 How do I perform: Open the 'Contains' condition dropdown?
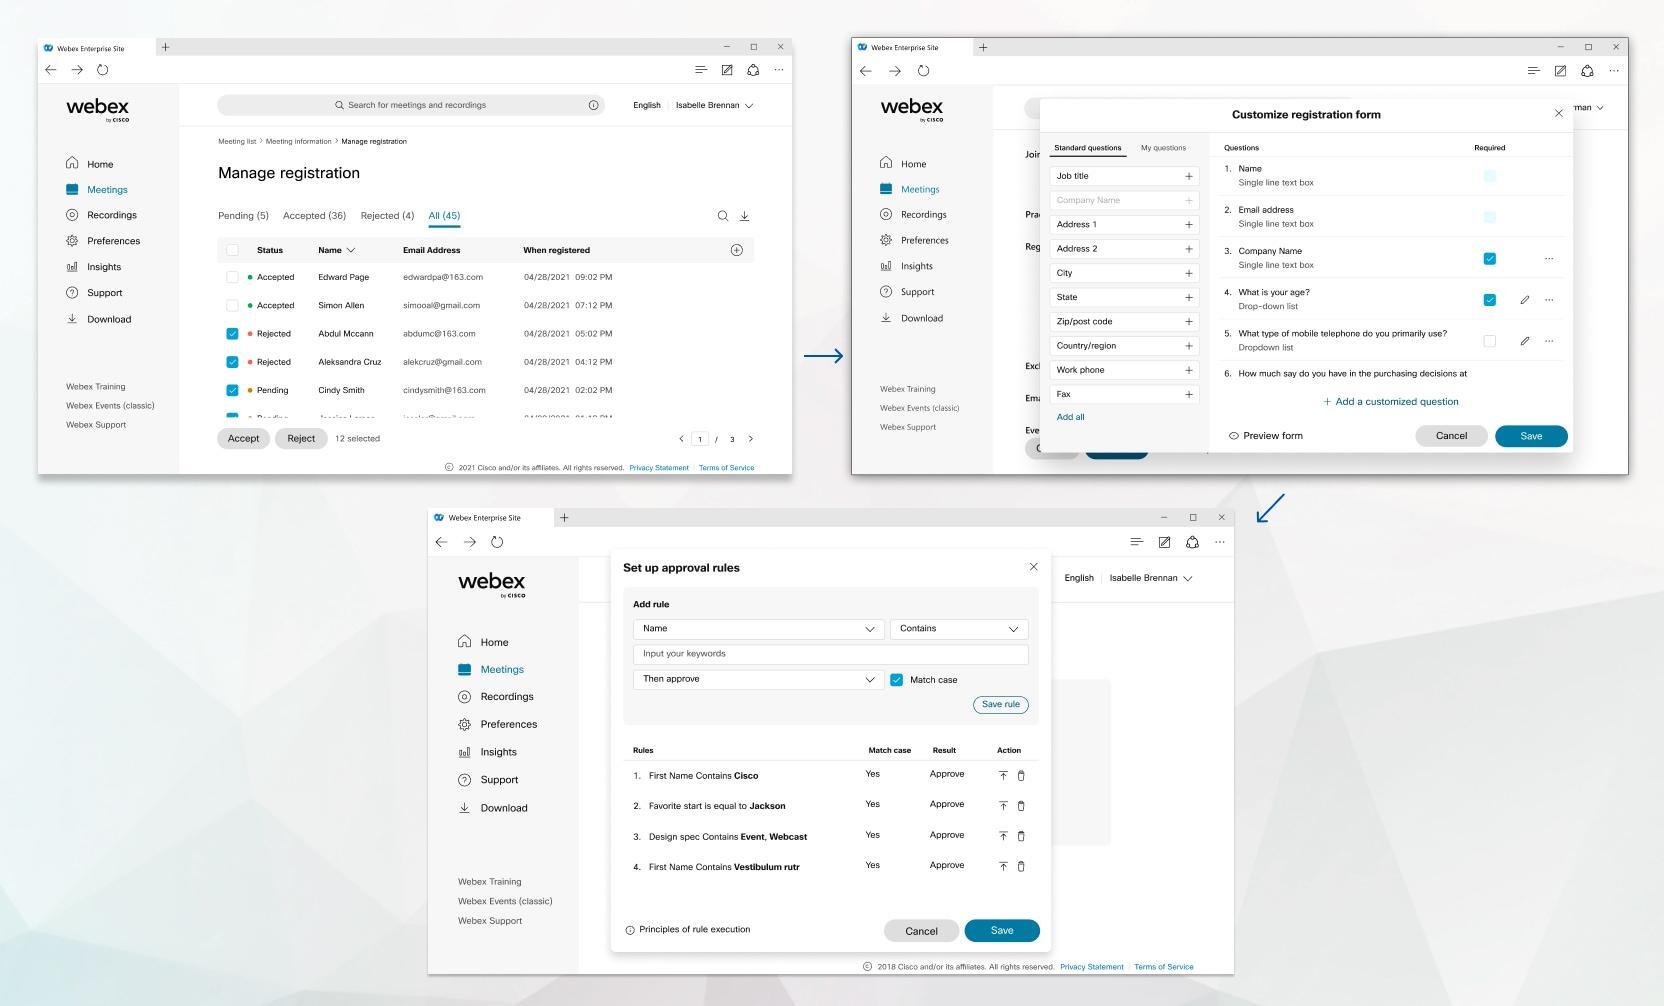tap(958, 629)
